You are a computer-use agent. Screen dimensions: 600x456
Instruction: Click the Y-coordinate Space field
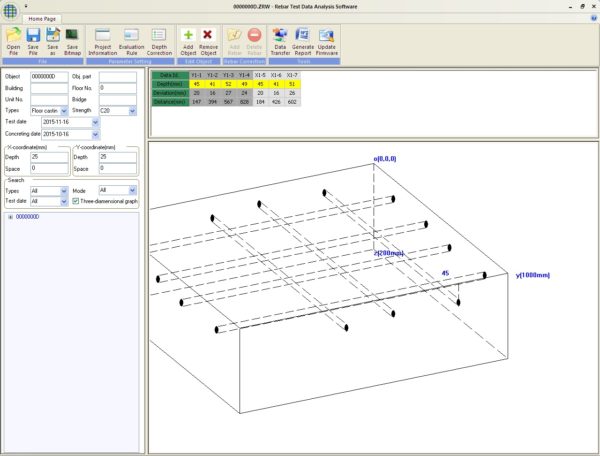(x=117, y=168)
